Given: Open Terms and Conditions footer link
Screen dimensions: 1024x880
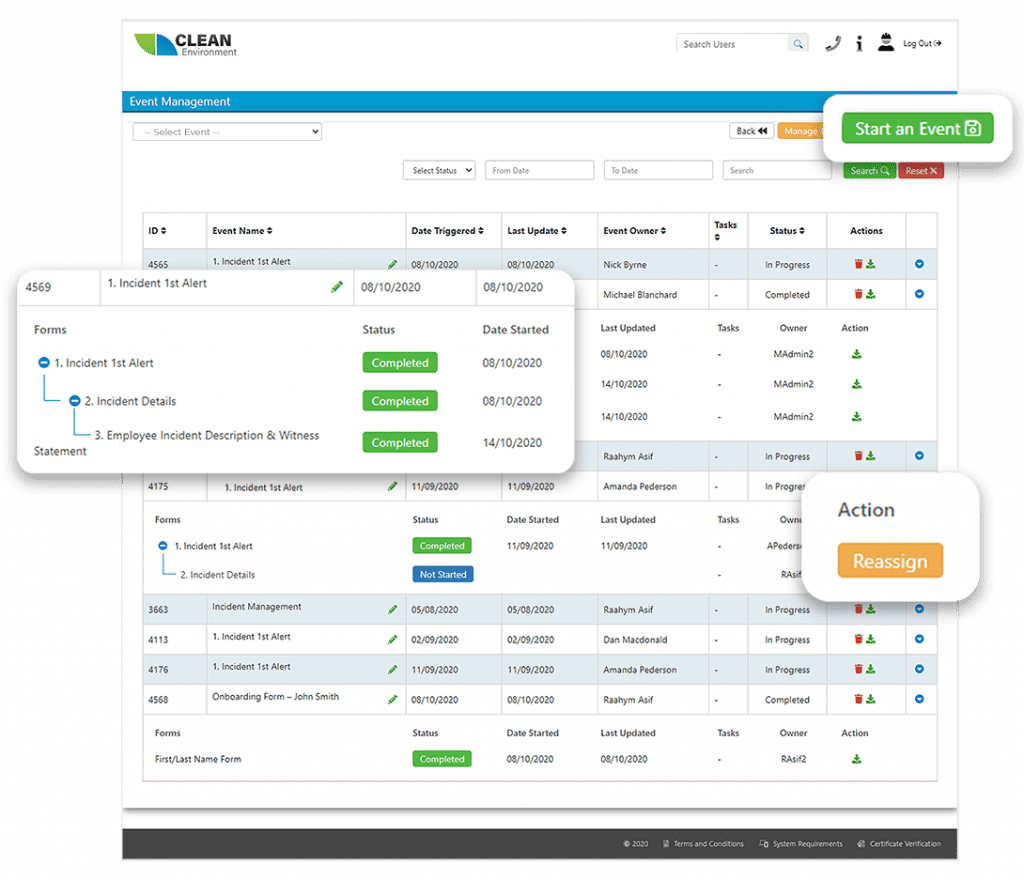Looking at the screenshot, I should (703, 844).
